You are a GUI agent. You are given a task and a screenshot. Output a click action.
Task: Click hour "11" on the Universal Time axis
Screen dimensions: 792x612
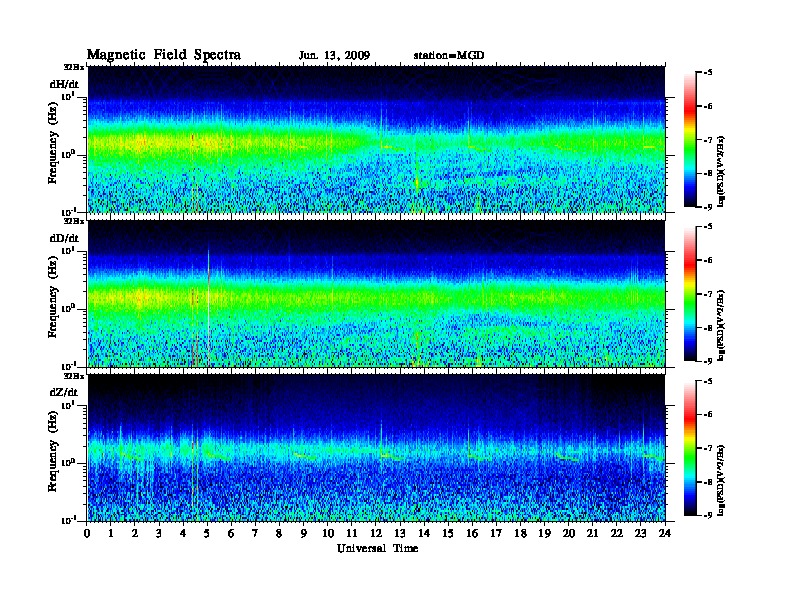click(352, 533)
